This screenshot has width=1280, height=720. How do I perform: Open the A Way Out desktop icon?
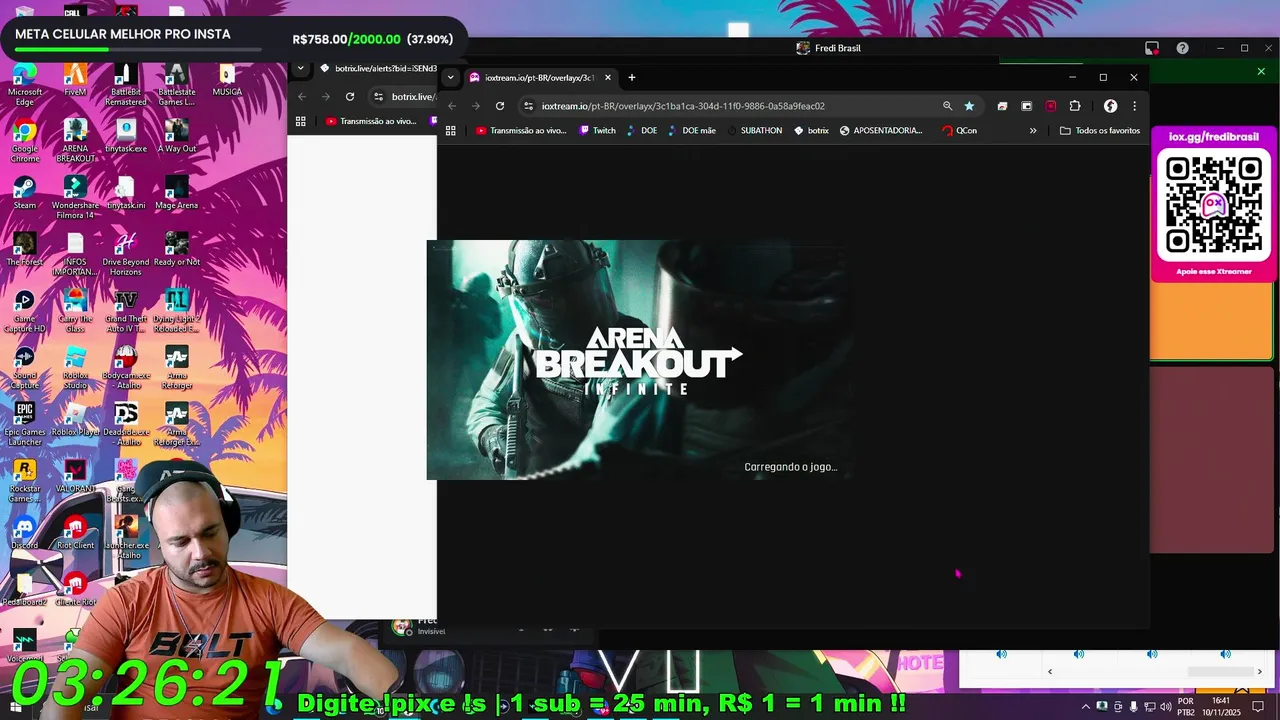tap(176, 136)
